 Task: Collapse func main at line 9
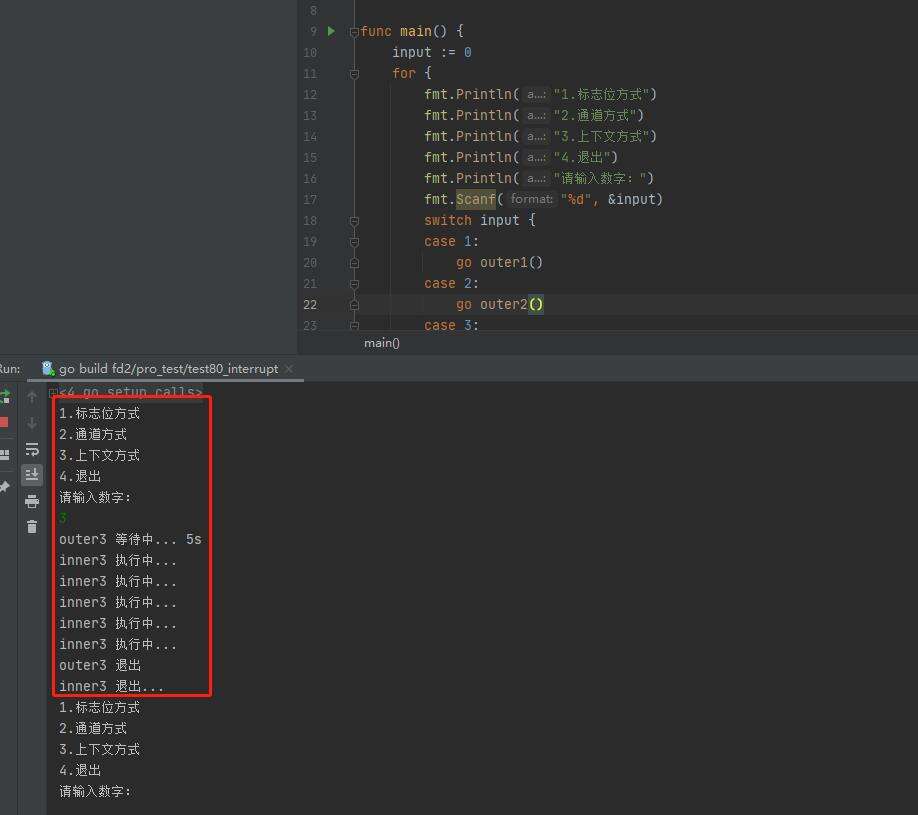point(354,32)
